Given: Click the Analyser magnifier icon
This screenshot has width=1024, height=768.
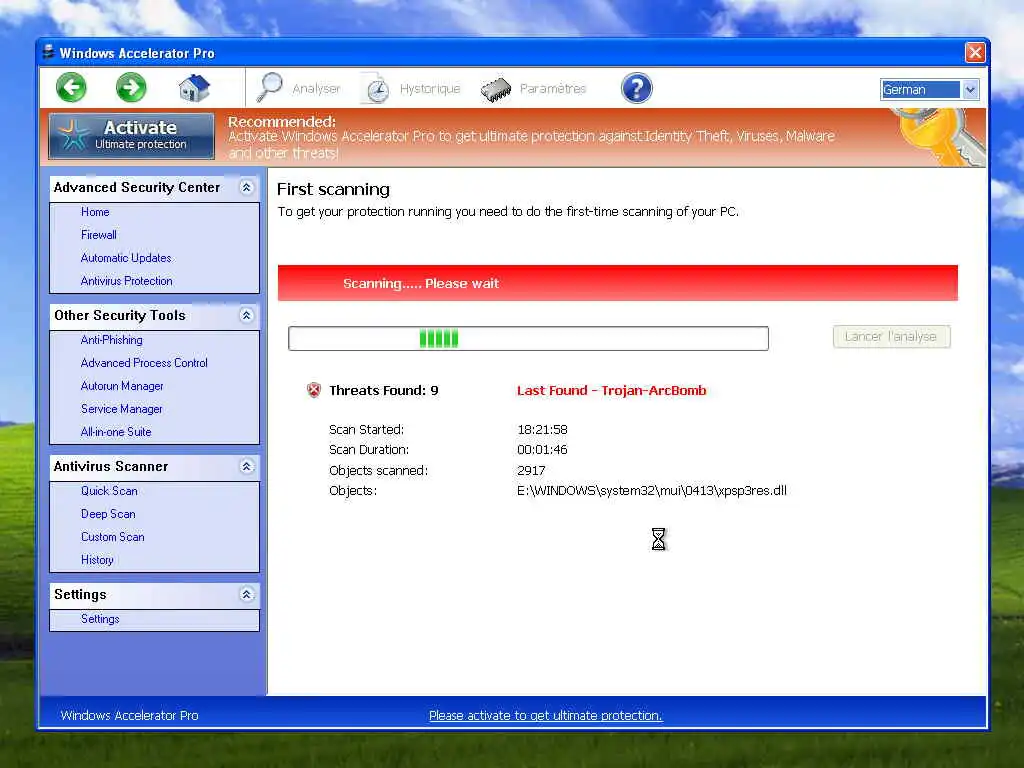Looking at the screenshot, I should pyautogui.click(x=269, y=88).
